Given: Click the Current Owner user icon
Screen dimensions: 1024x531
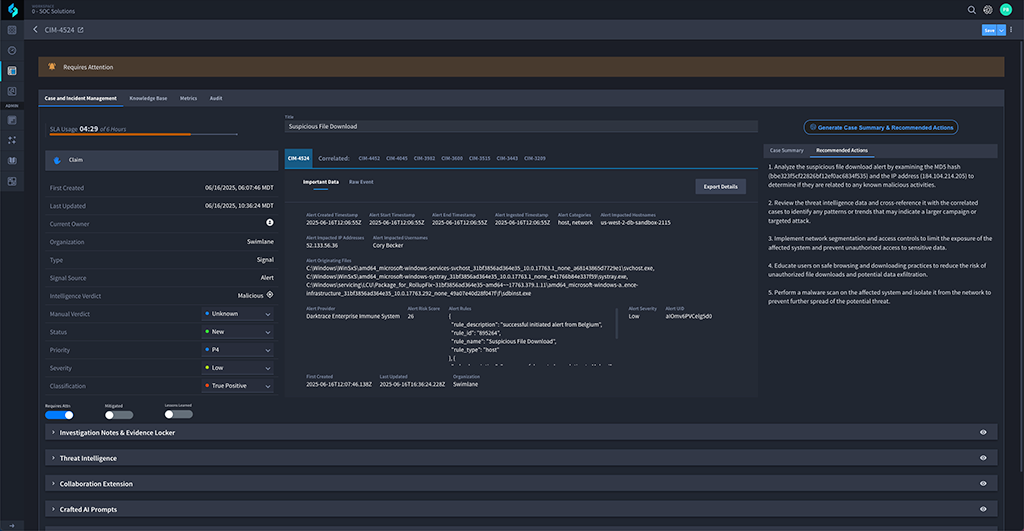Looking at the screenshot, I should click(270, 223).
